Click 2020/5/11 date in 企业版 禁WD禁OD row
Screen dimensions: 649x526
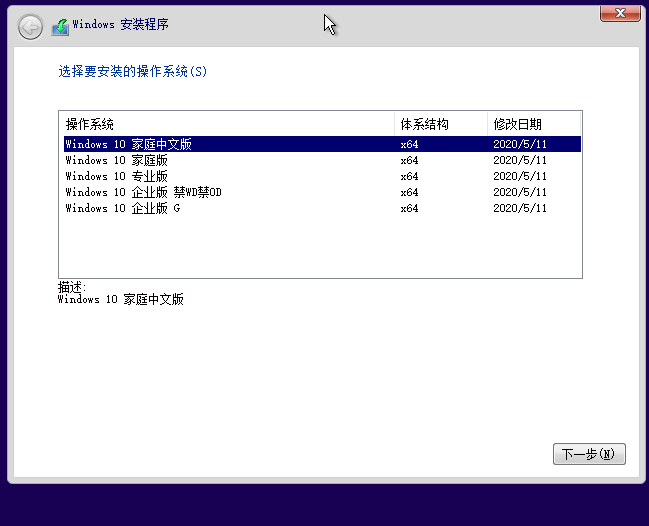(x=520, y=192)
